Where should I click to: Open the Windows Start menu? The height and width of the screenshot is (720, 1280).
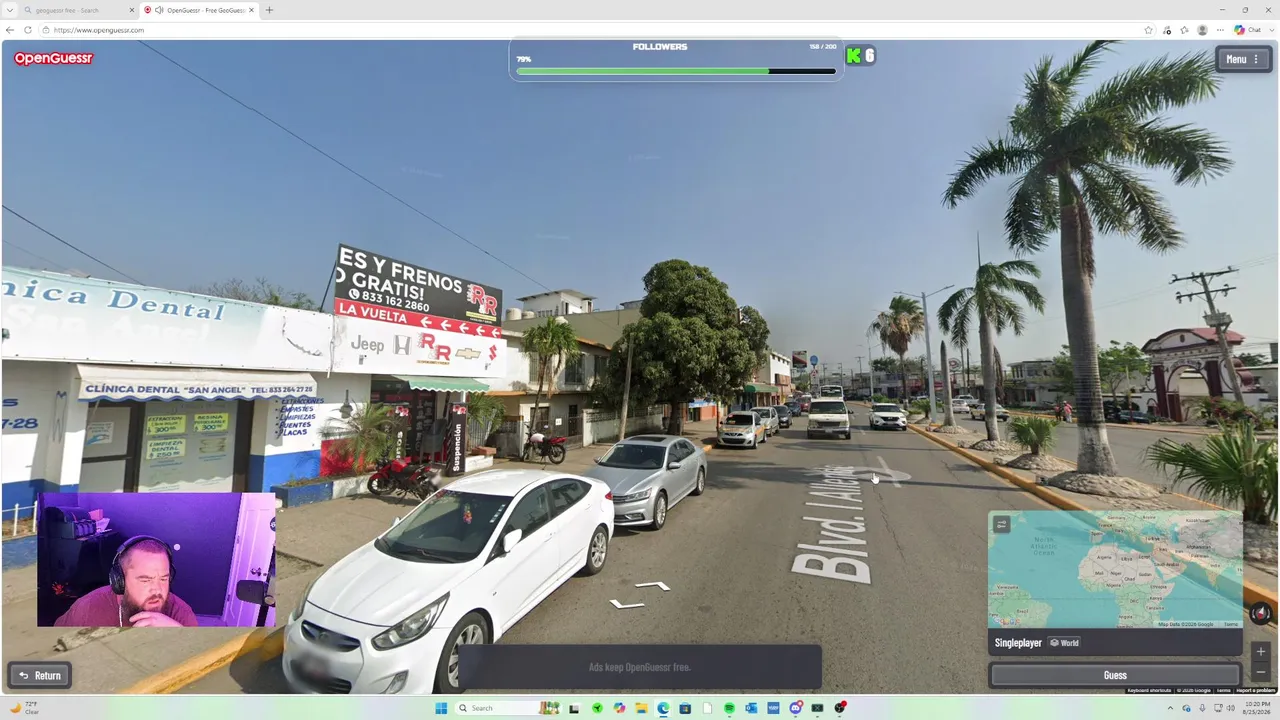click(441, 708)
